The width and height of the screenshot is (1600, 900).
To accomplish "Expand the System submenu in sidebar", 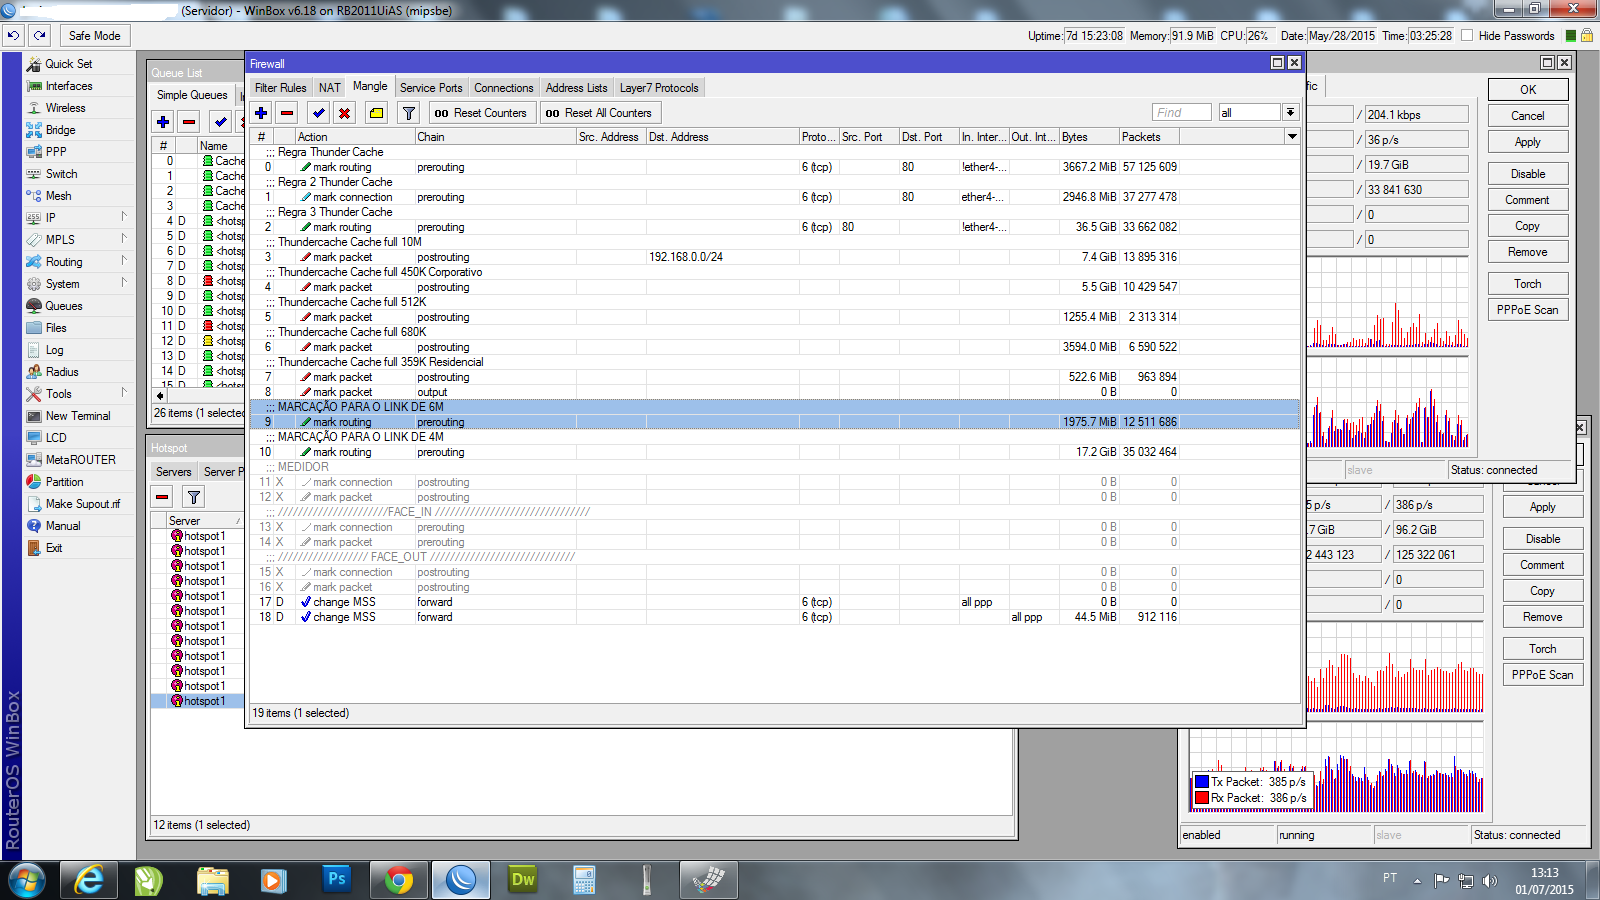I will tap(124, 283).
